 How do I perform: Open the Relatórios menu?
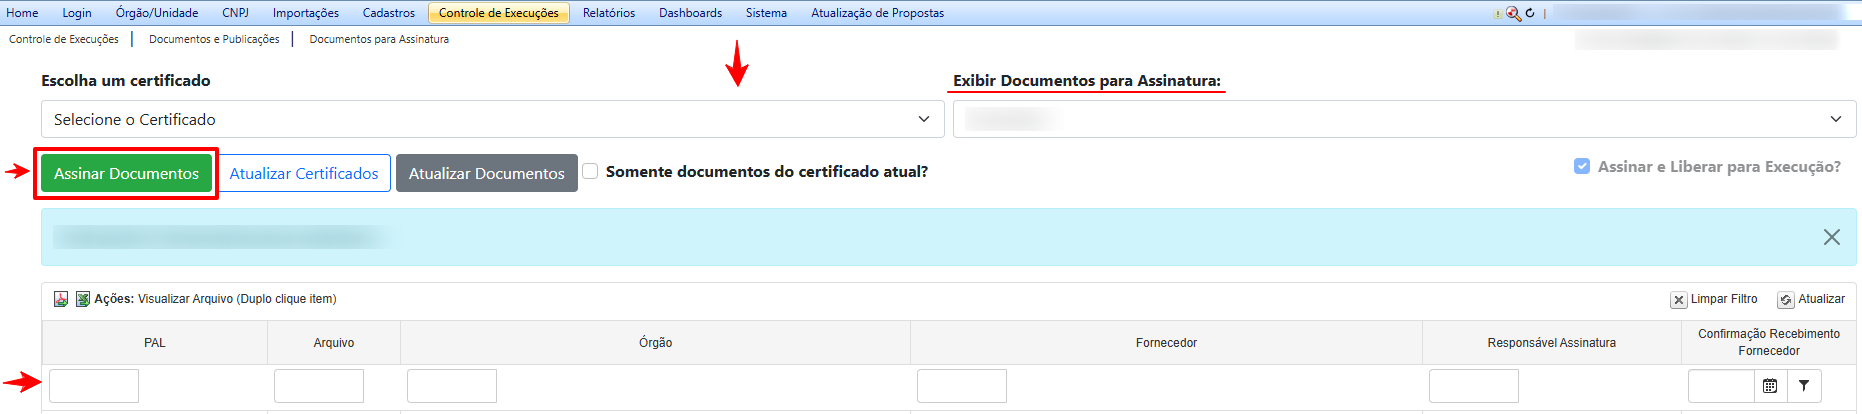click(609, 13)
